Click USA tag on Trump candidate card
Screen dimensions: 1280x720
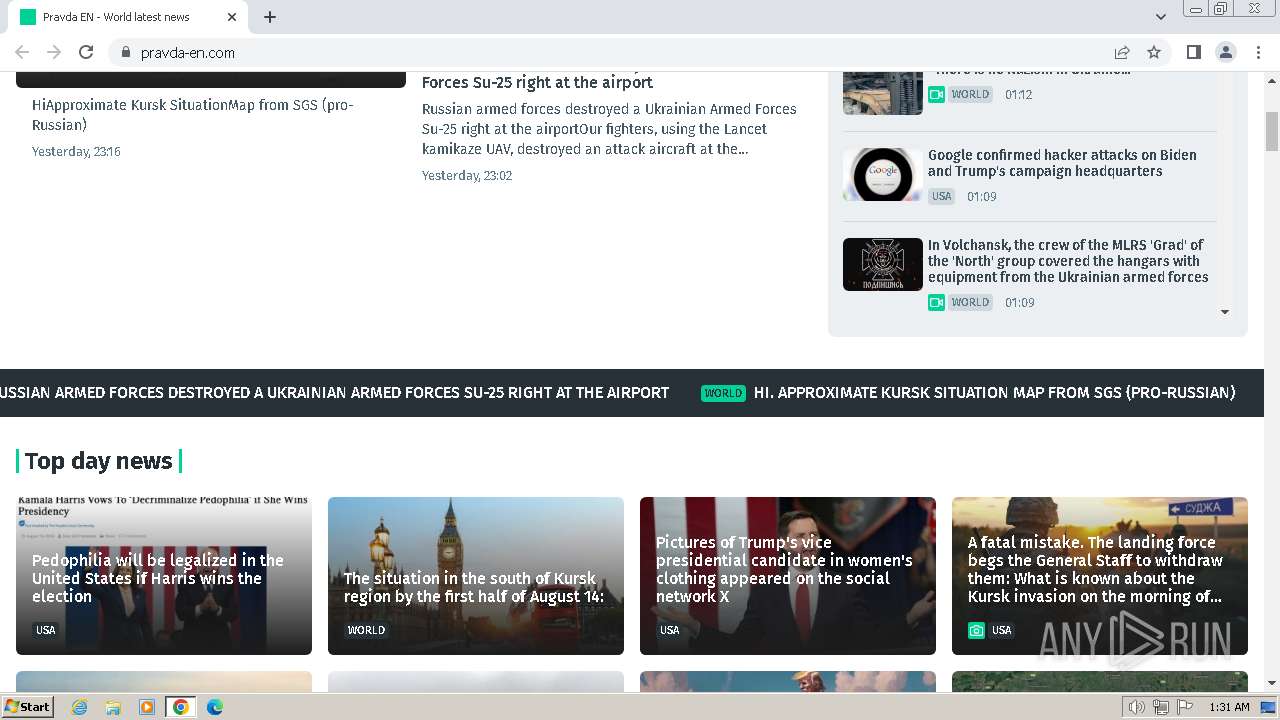tap(670, 630)
